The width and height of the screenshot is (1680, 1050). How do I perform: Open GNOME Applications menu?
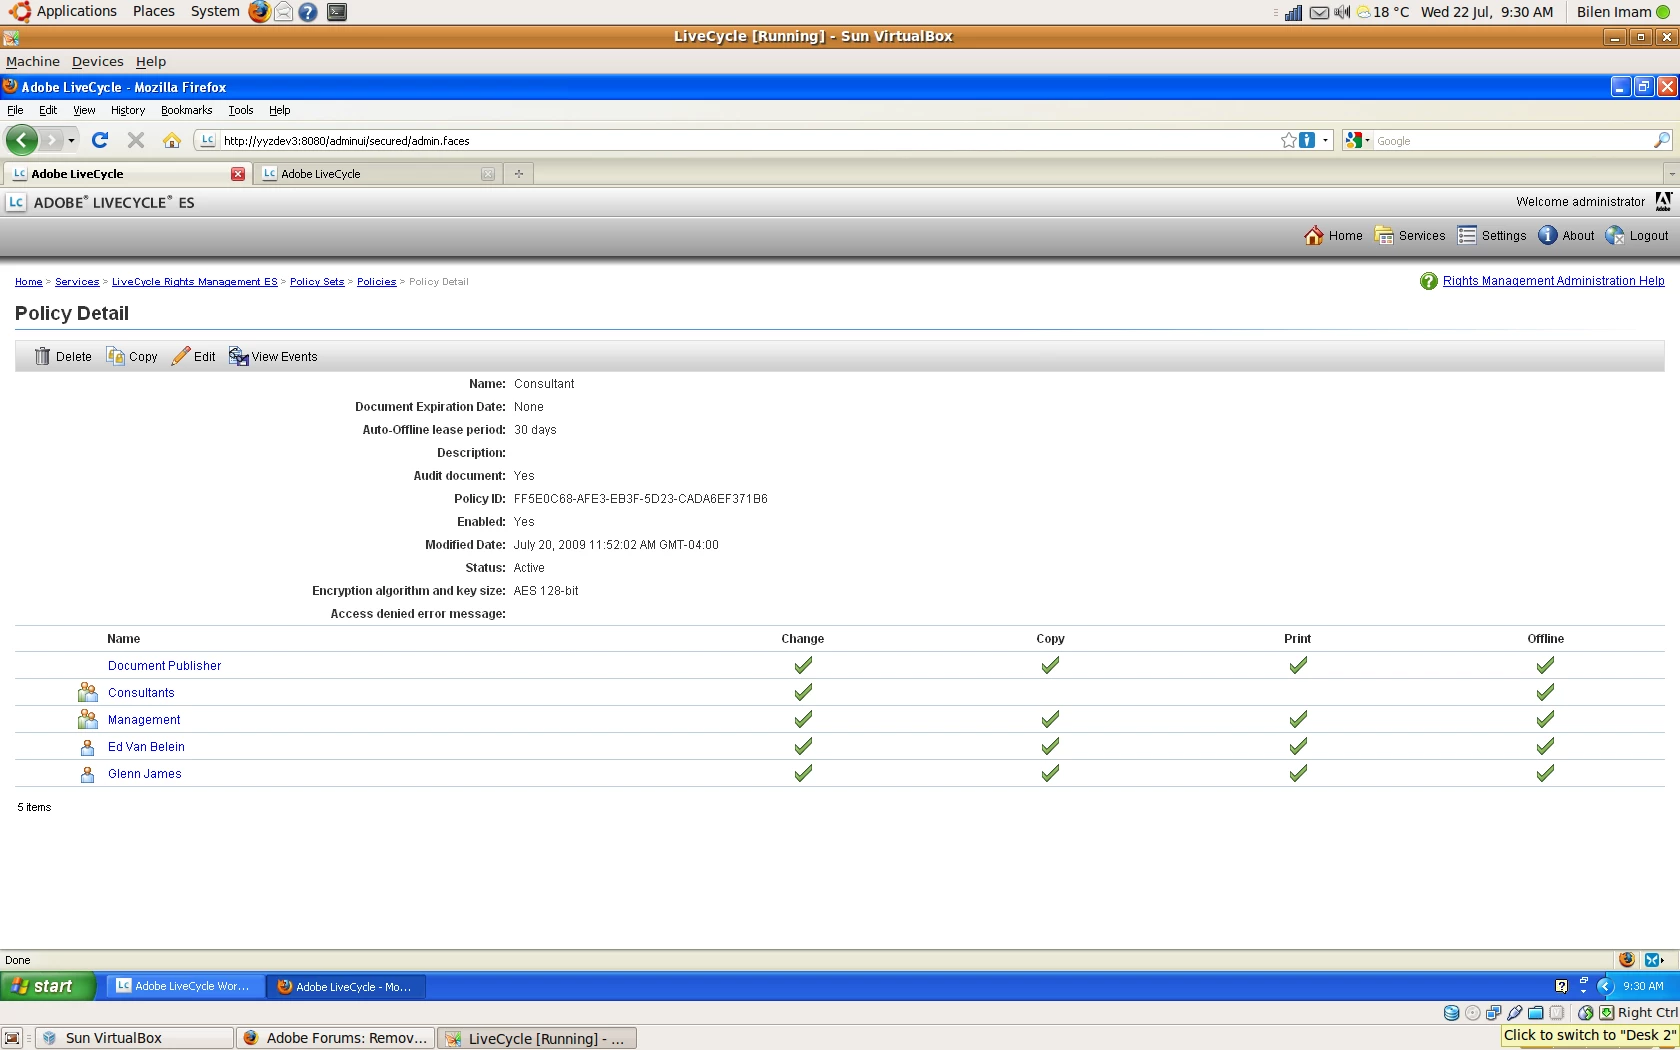tap(64, 11)
